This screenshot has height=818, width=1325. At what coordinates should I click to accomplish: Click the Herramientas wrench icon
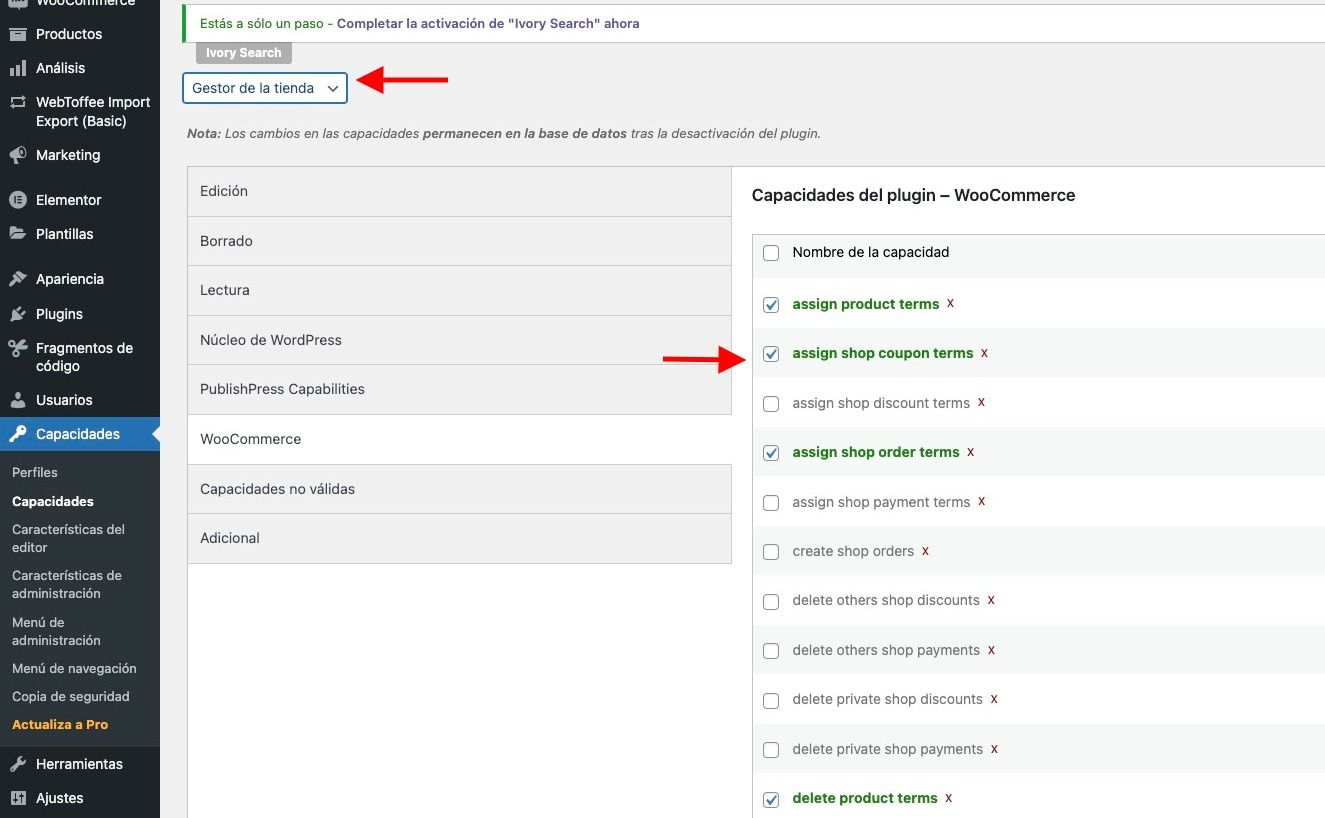pos(17,764)
